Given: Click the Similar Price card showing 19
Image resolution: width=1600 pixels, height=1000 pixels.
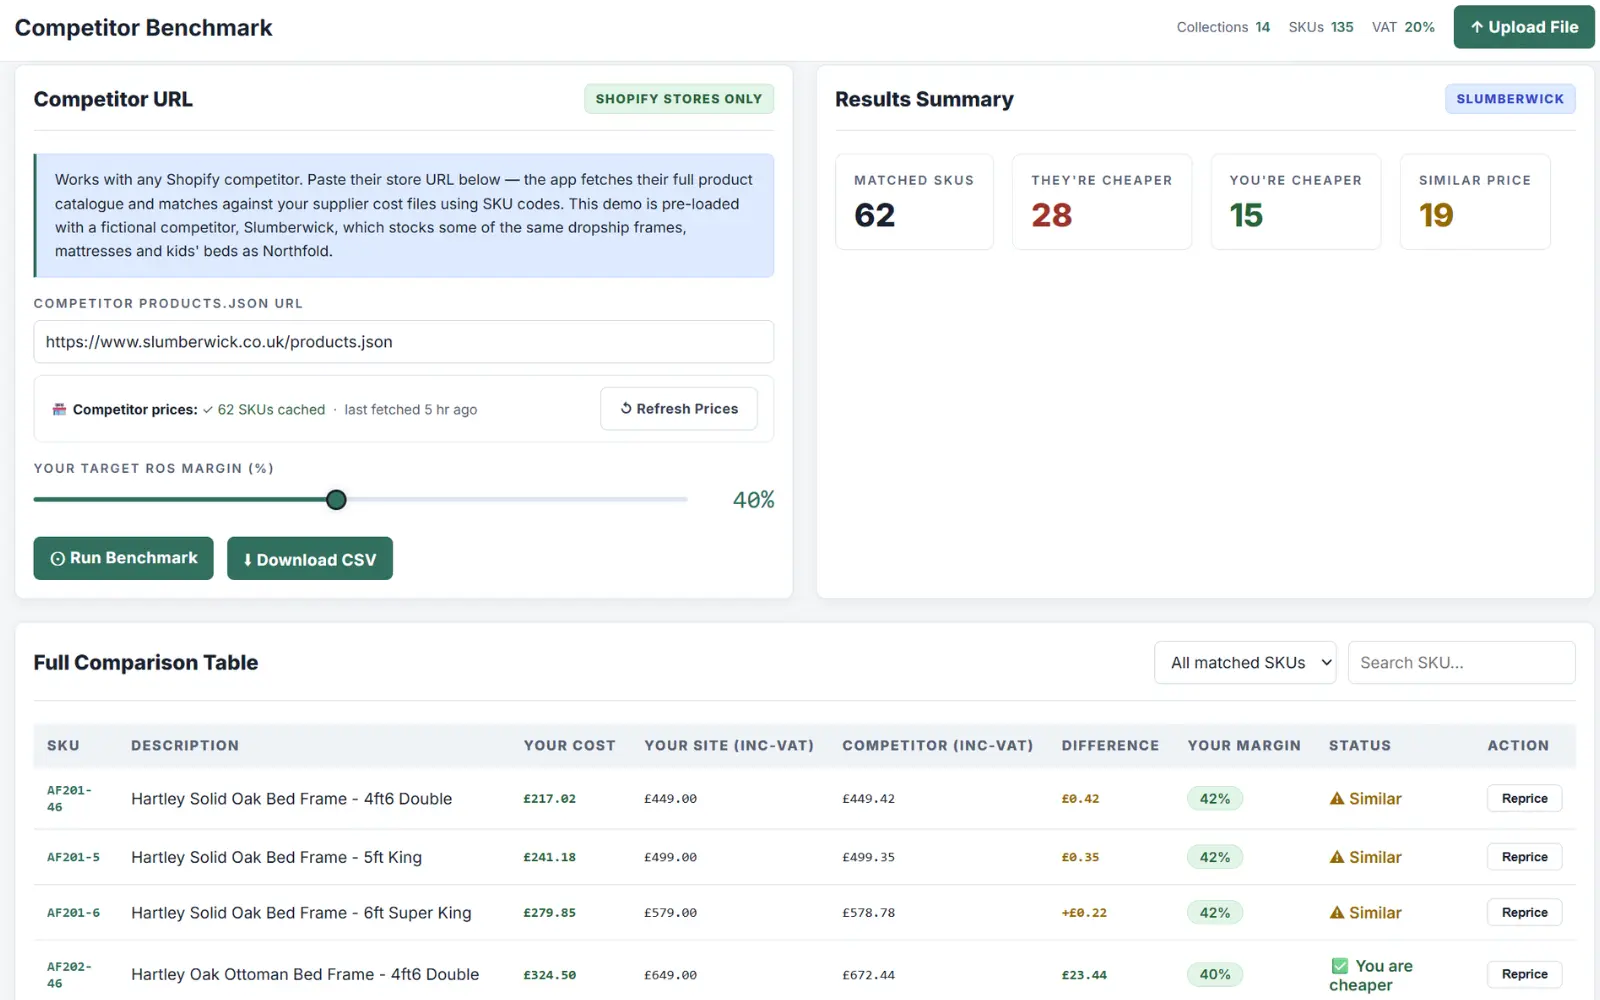Looking at the screenshot, I should 1475,202.
